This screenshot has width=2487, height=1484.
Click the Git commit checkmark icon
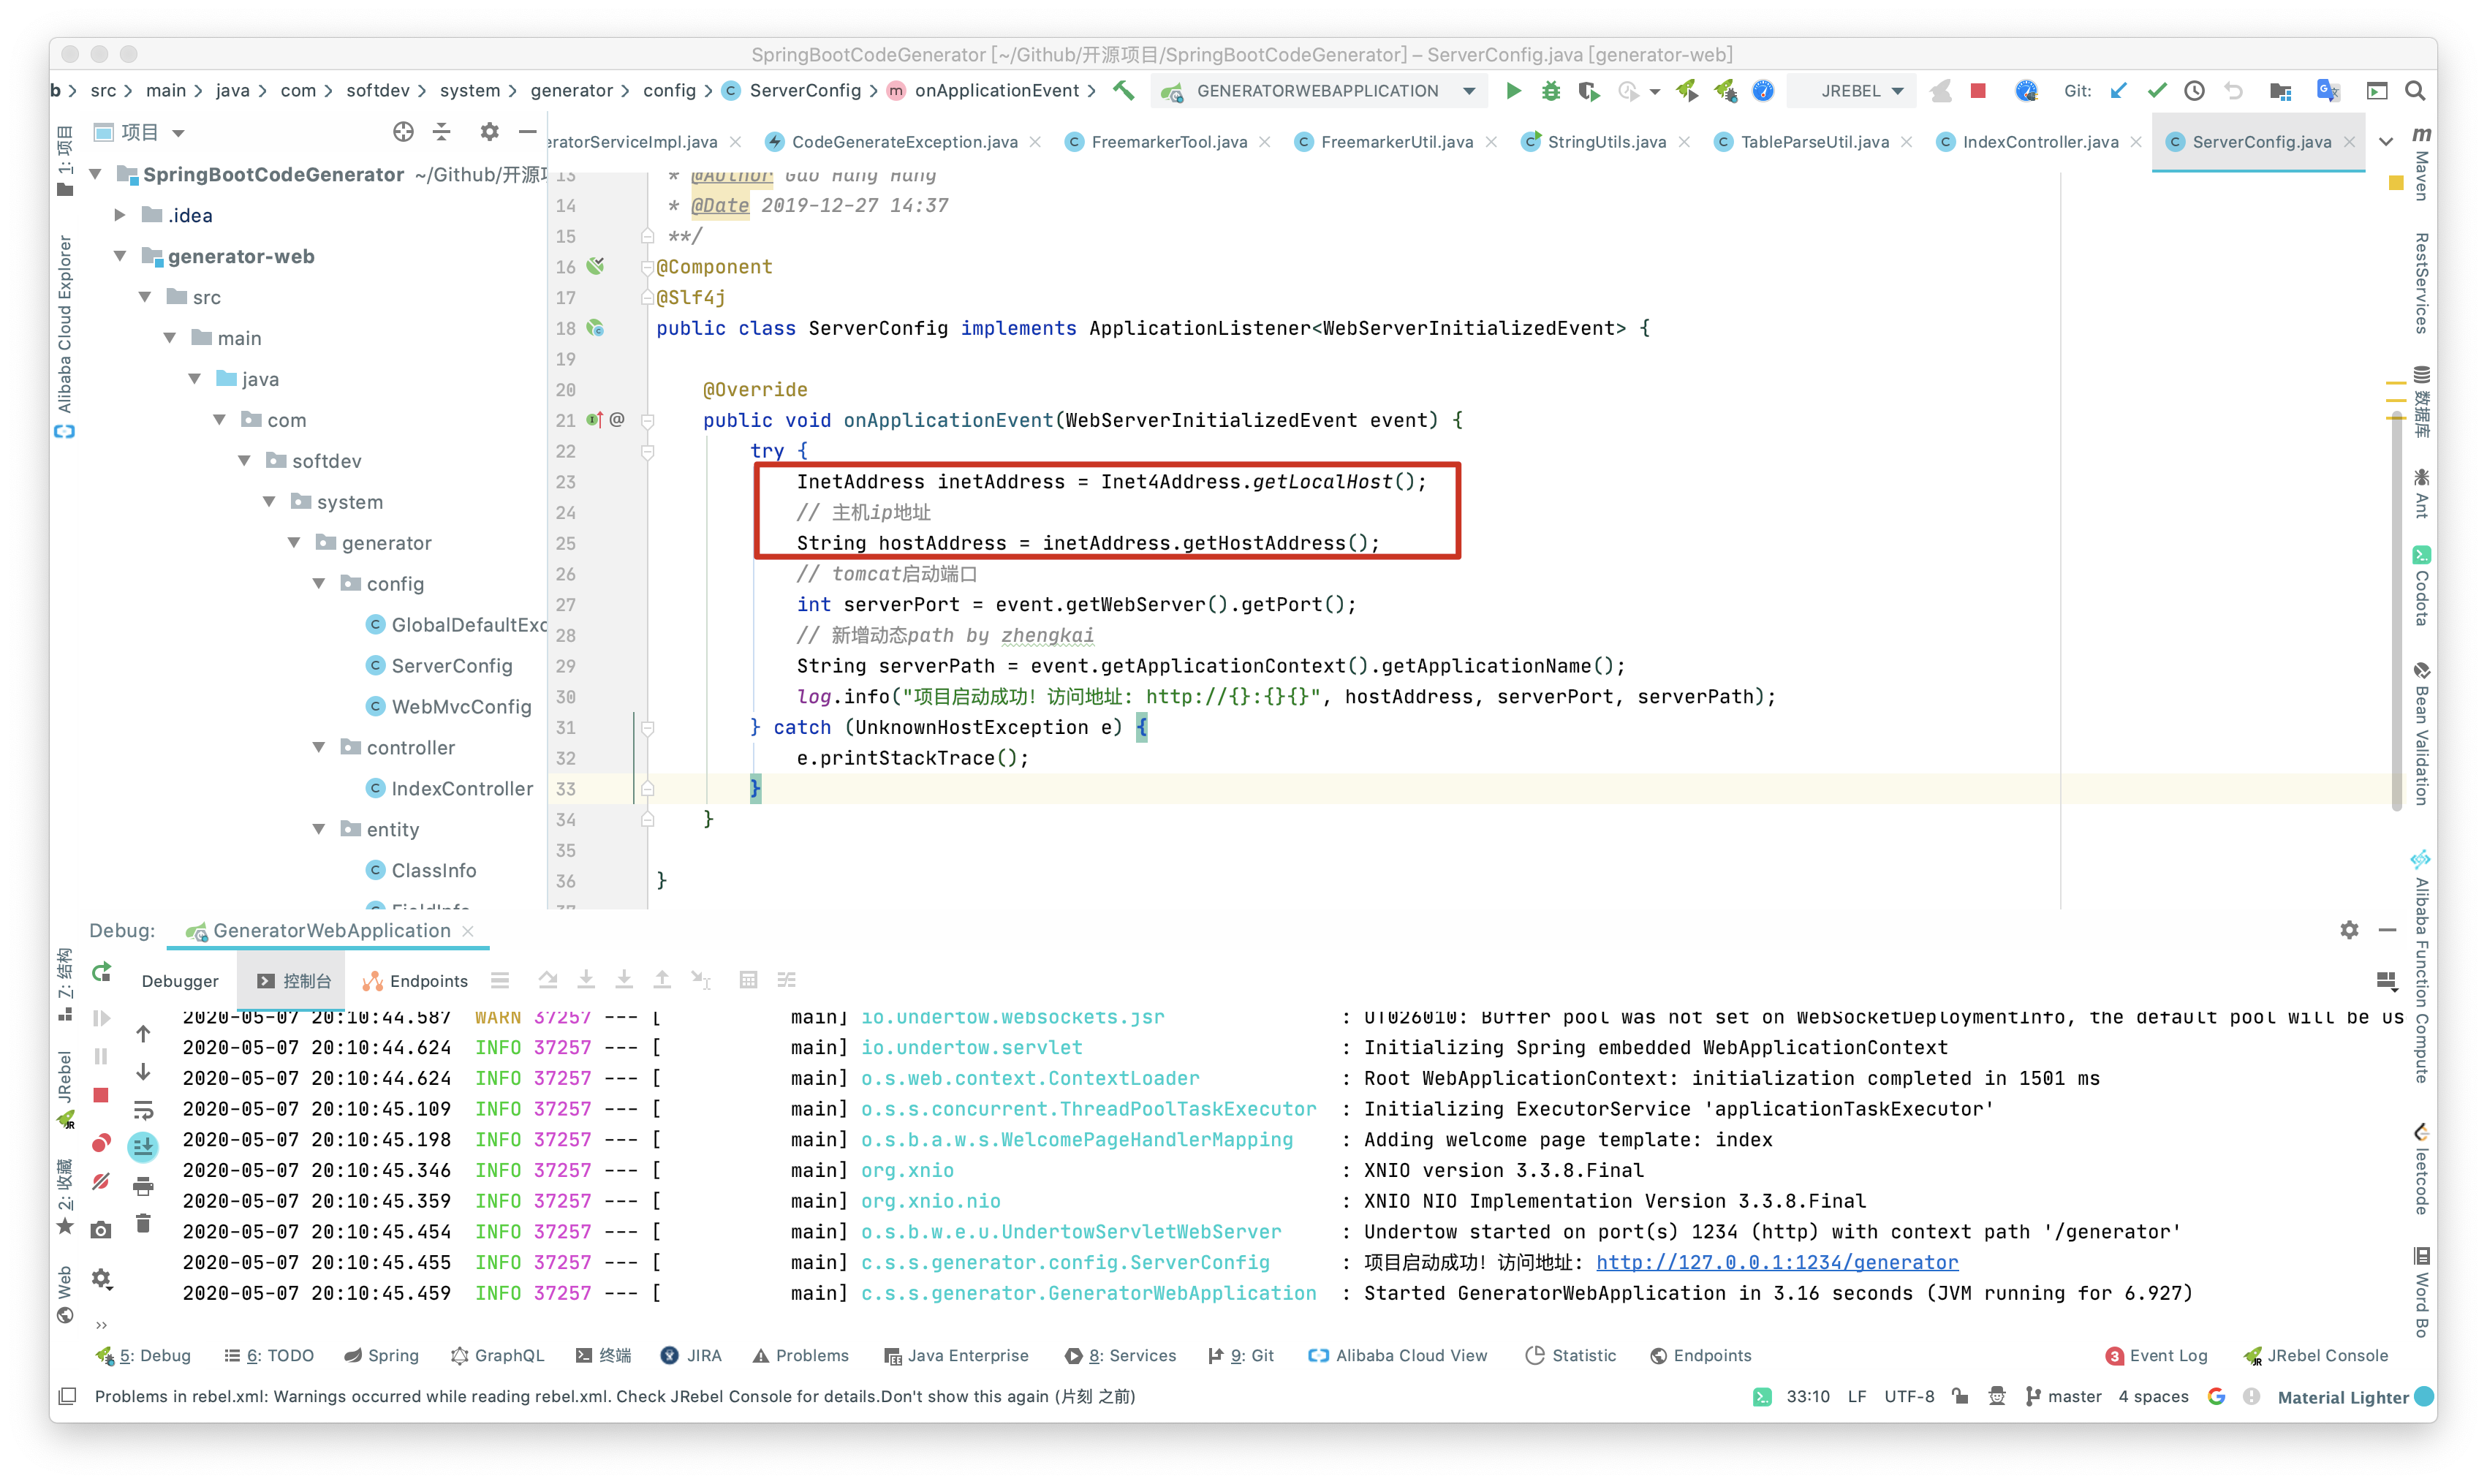click(2157, 91)
